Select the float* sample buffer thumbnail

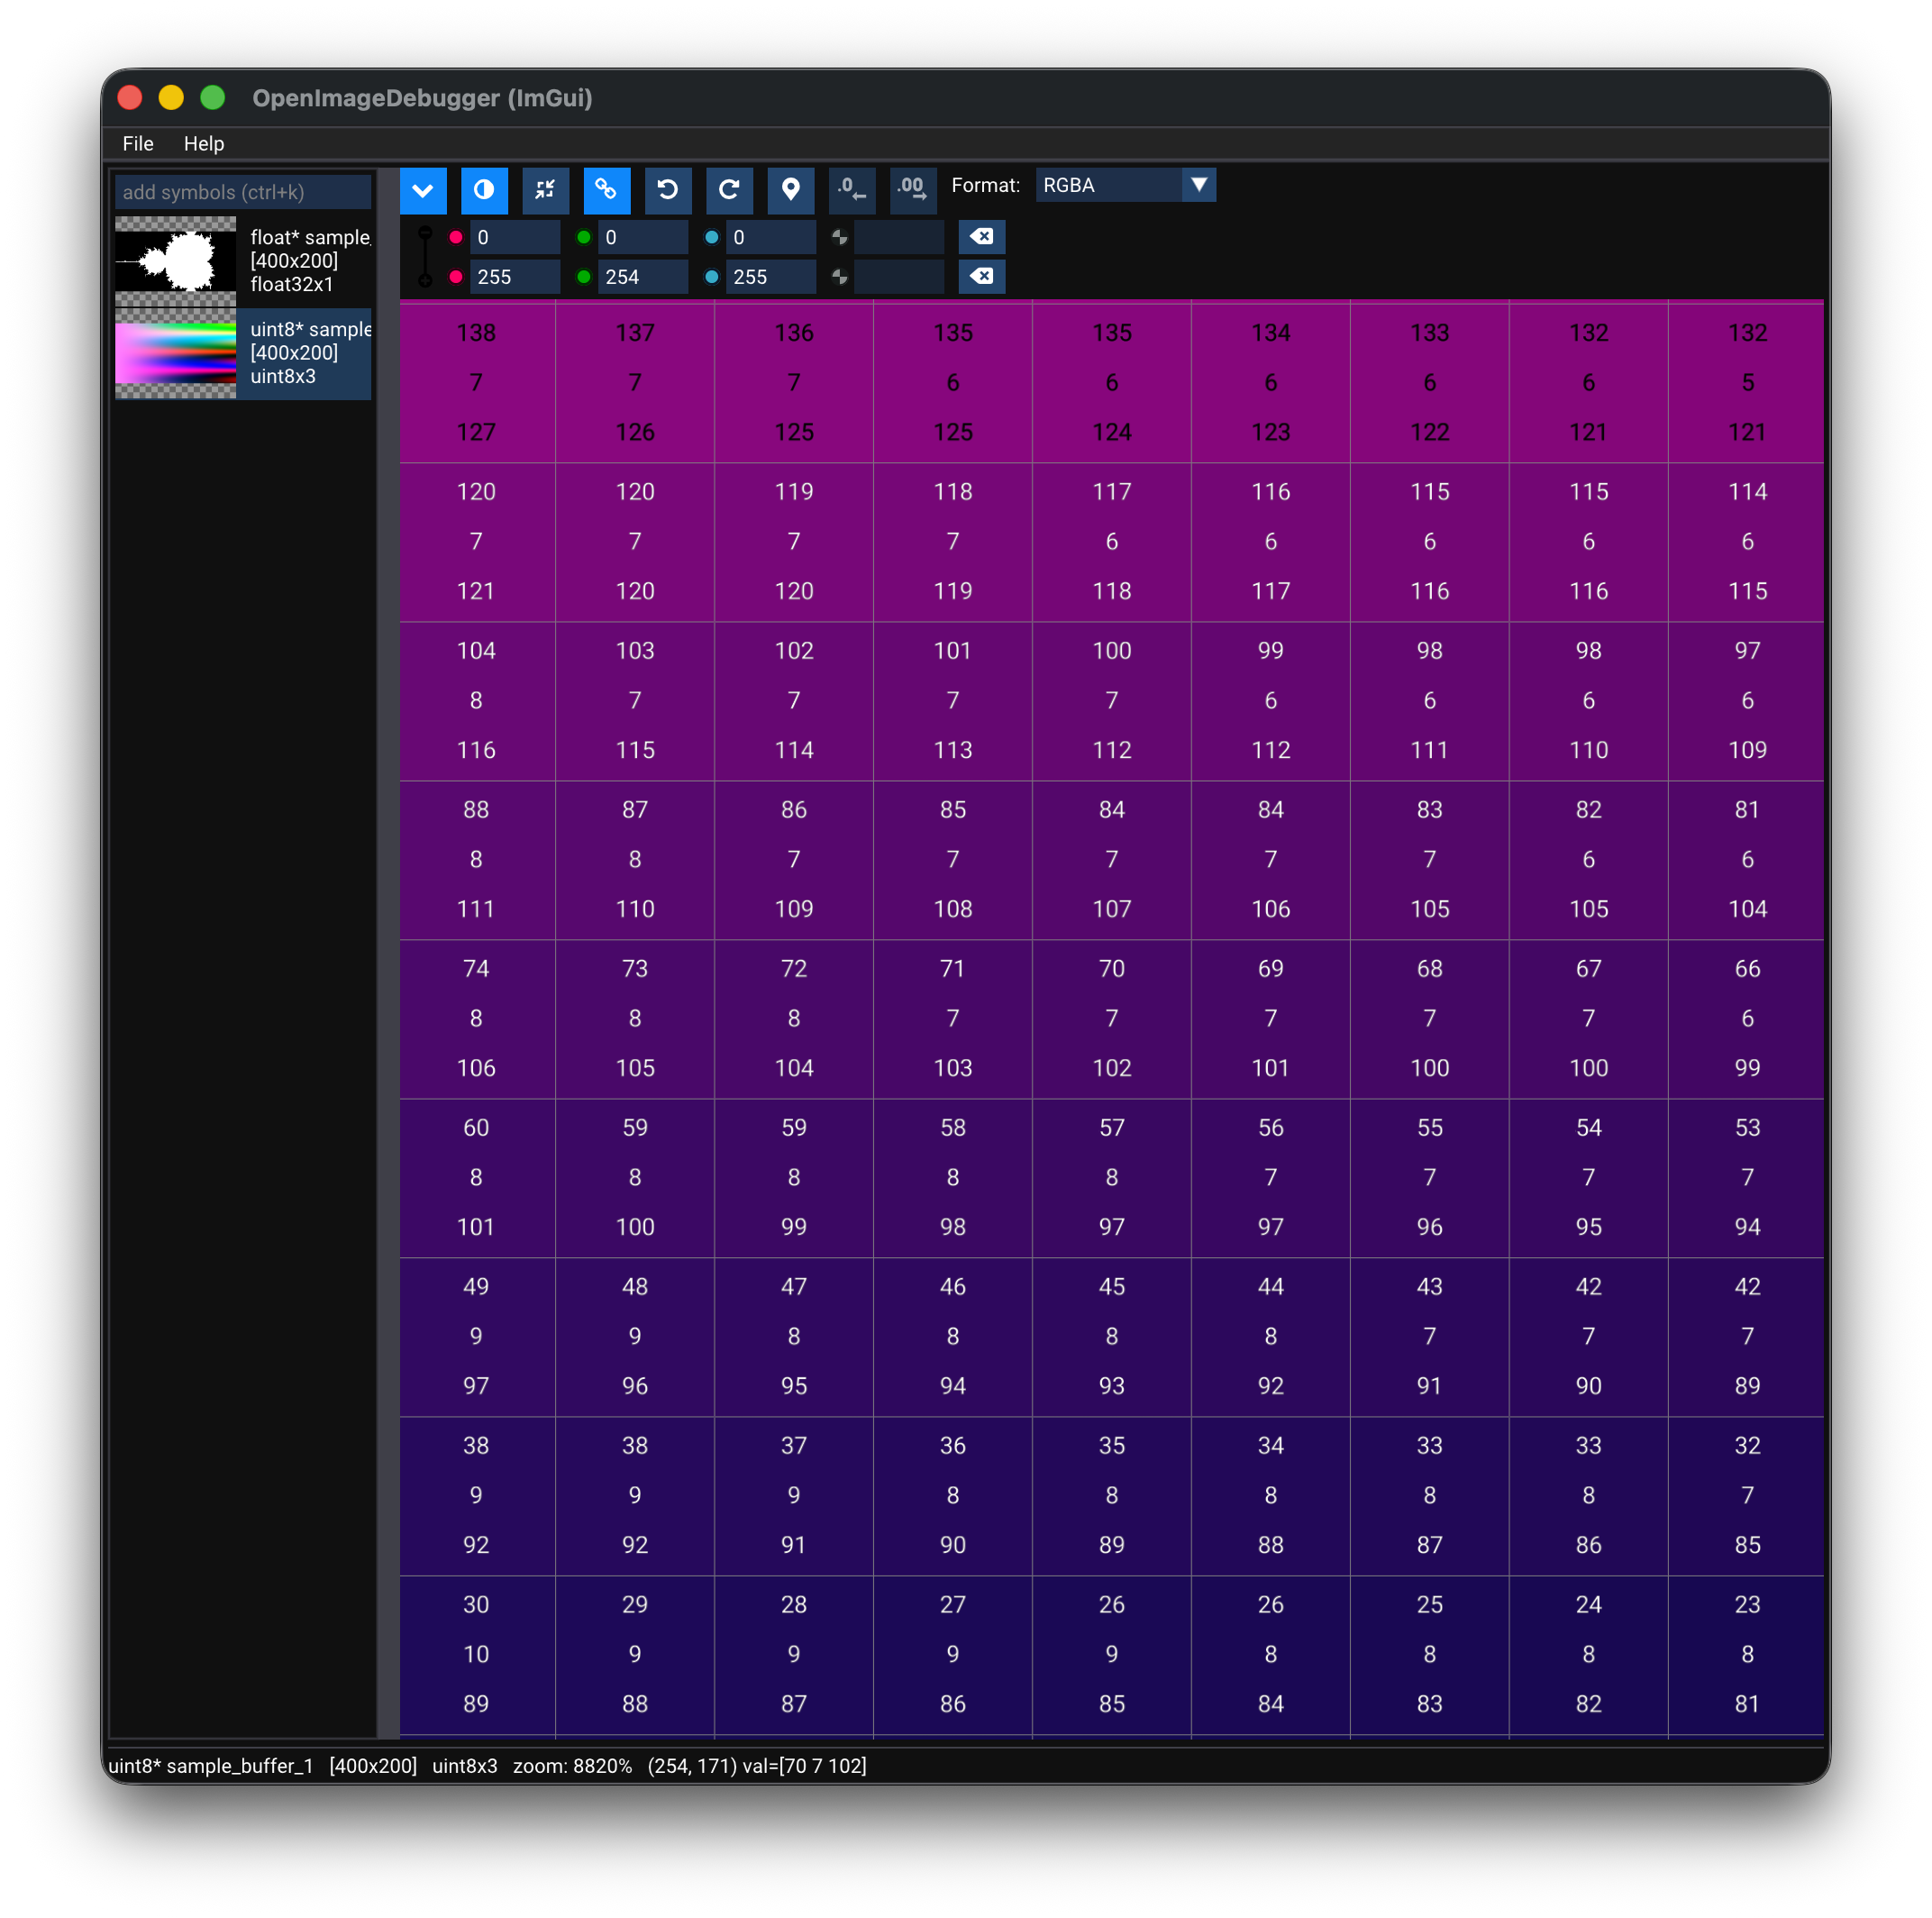coord(176,261)
